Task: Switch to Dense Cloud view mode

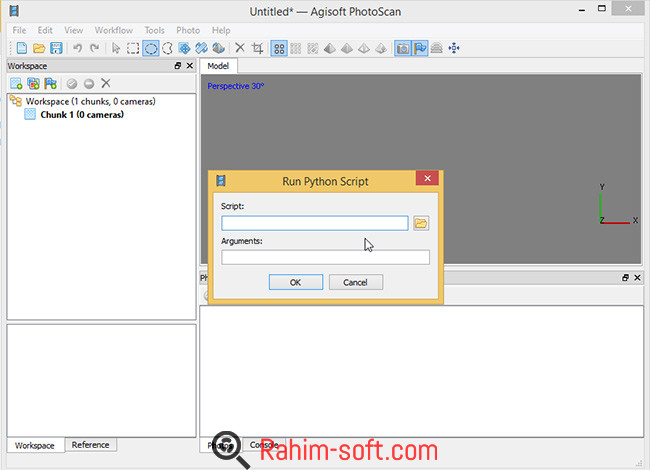Action: [x=296, y=48]
